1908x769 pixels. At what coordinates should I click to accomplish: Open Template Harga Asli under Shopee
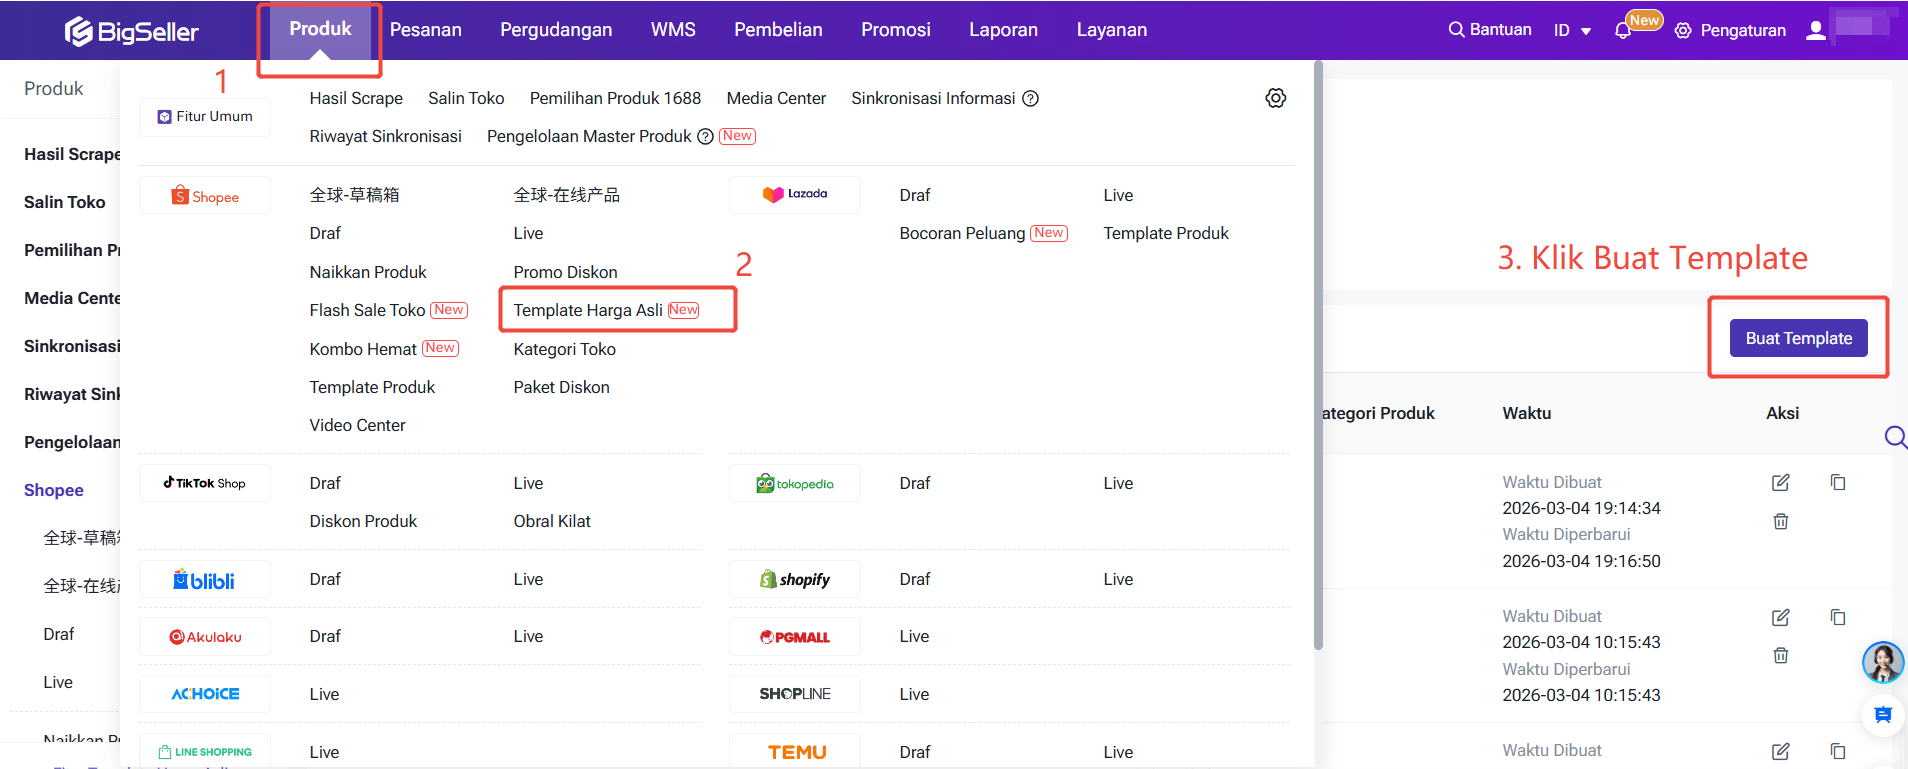[588, 310]
